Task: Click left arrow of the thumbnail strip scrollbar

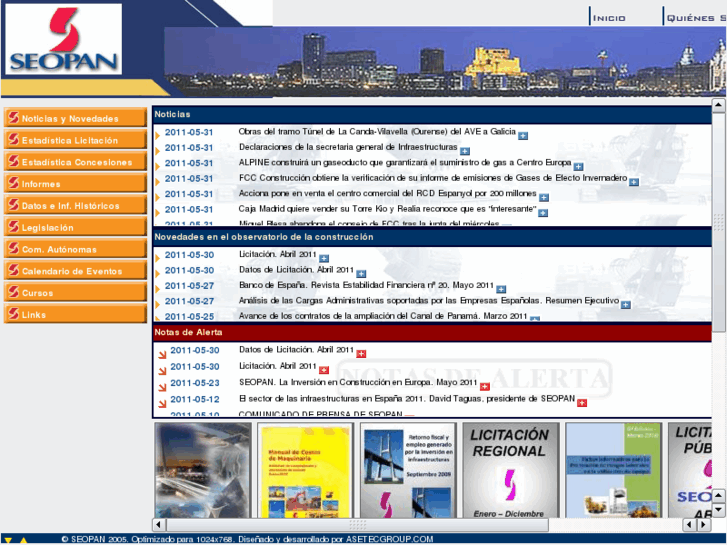Action: (159, 525)
